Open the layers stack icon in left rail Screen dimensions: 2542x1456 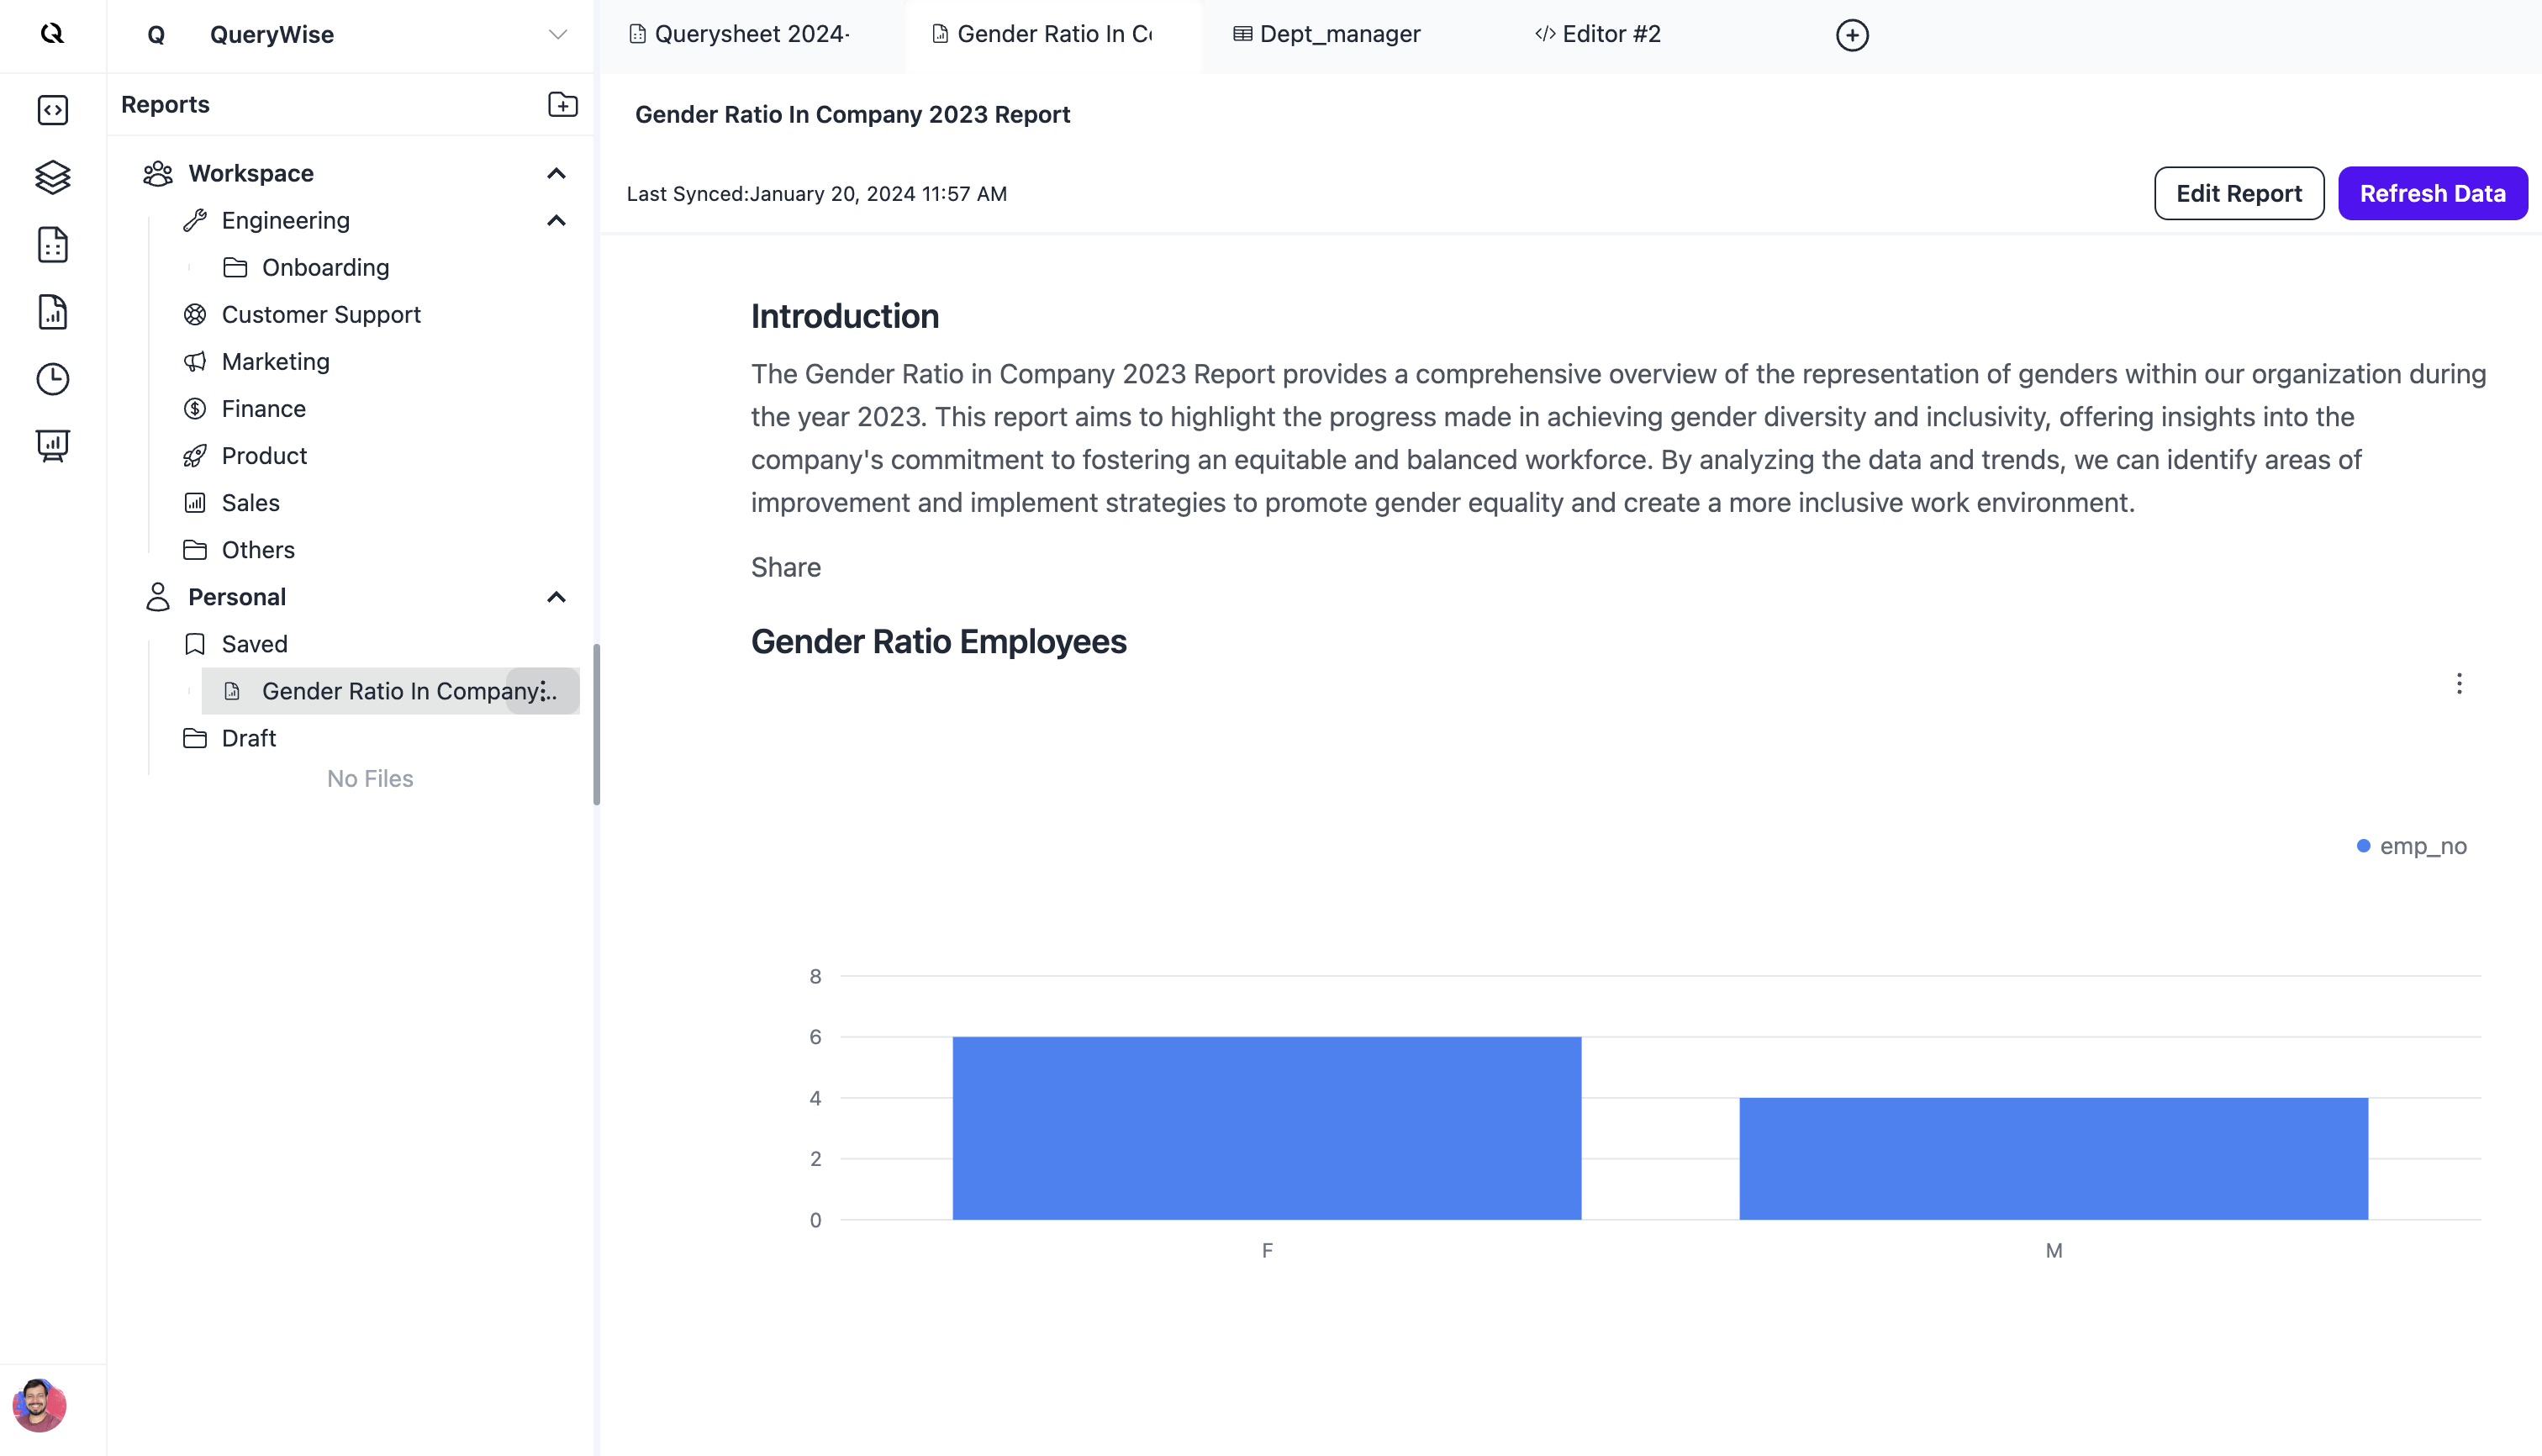(x=53, y=177)
